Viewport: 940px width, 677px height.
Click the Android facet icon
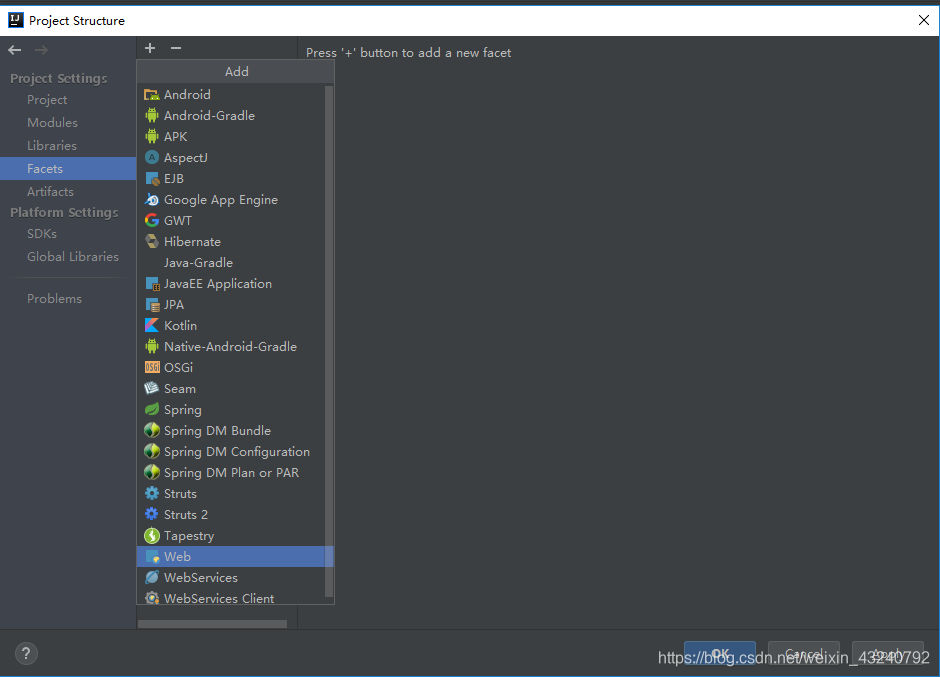[x=152, y=95]
